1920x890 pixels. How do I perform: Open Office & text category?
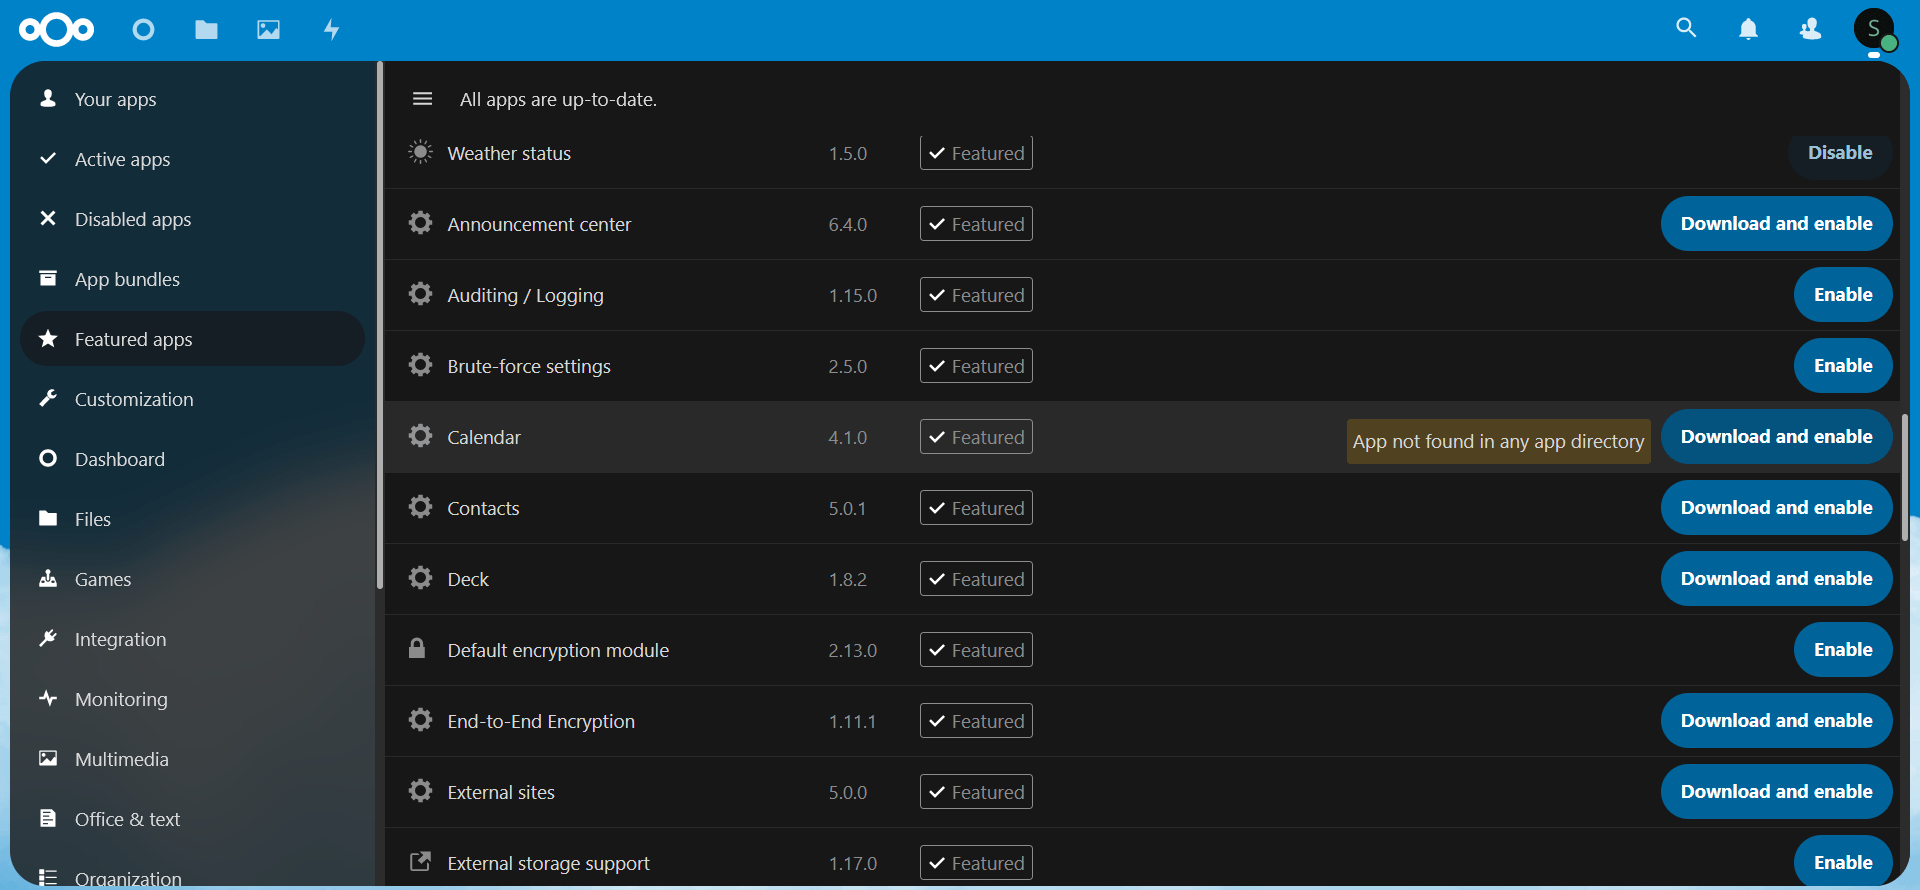pos(192,819)
